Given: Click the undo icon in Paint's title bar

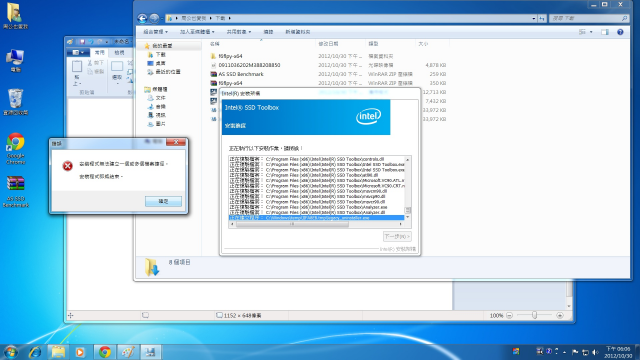Looking at the screenshot, I should (92, 42).
